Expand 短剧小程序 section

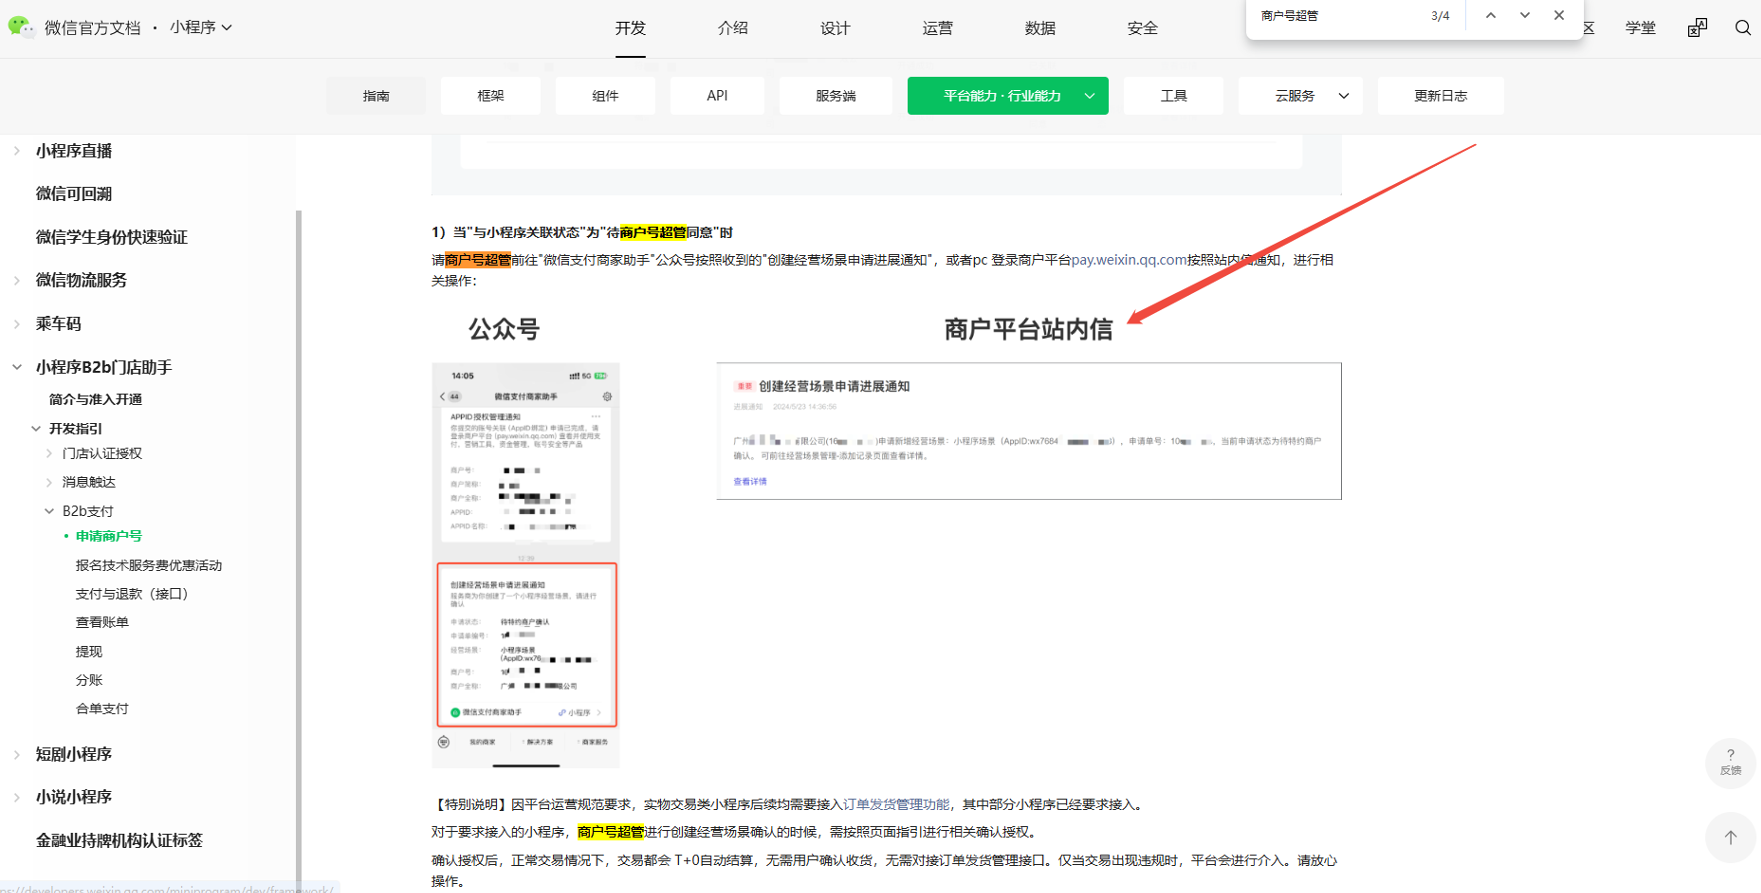pyautogui.click(x=17, y=754)
